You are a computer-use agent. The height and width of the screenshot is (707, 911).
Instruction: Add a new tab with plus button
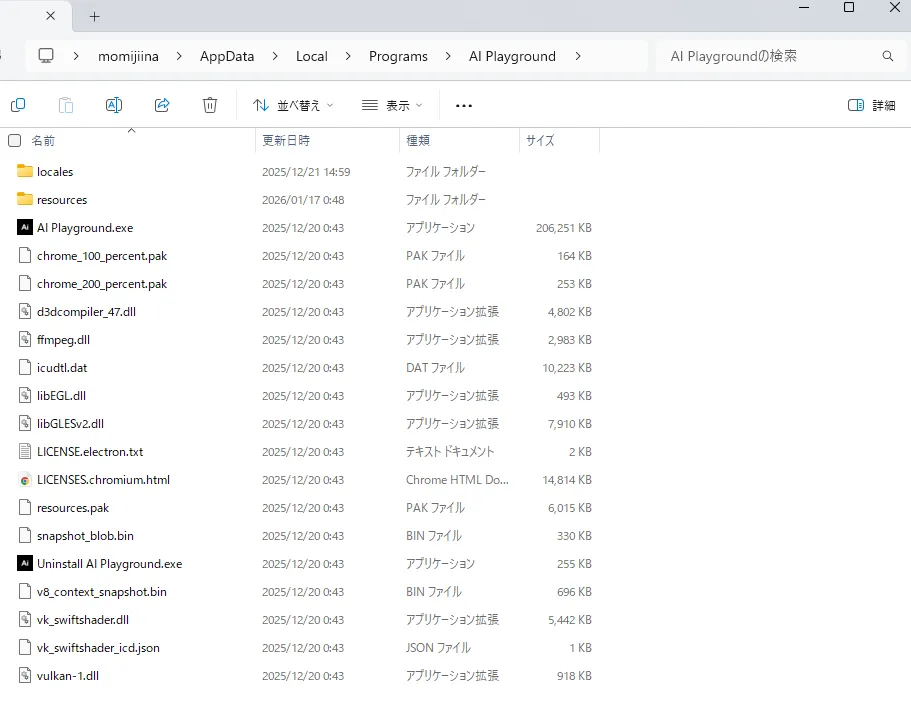tap(95, 16)
